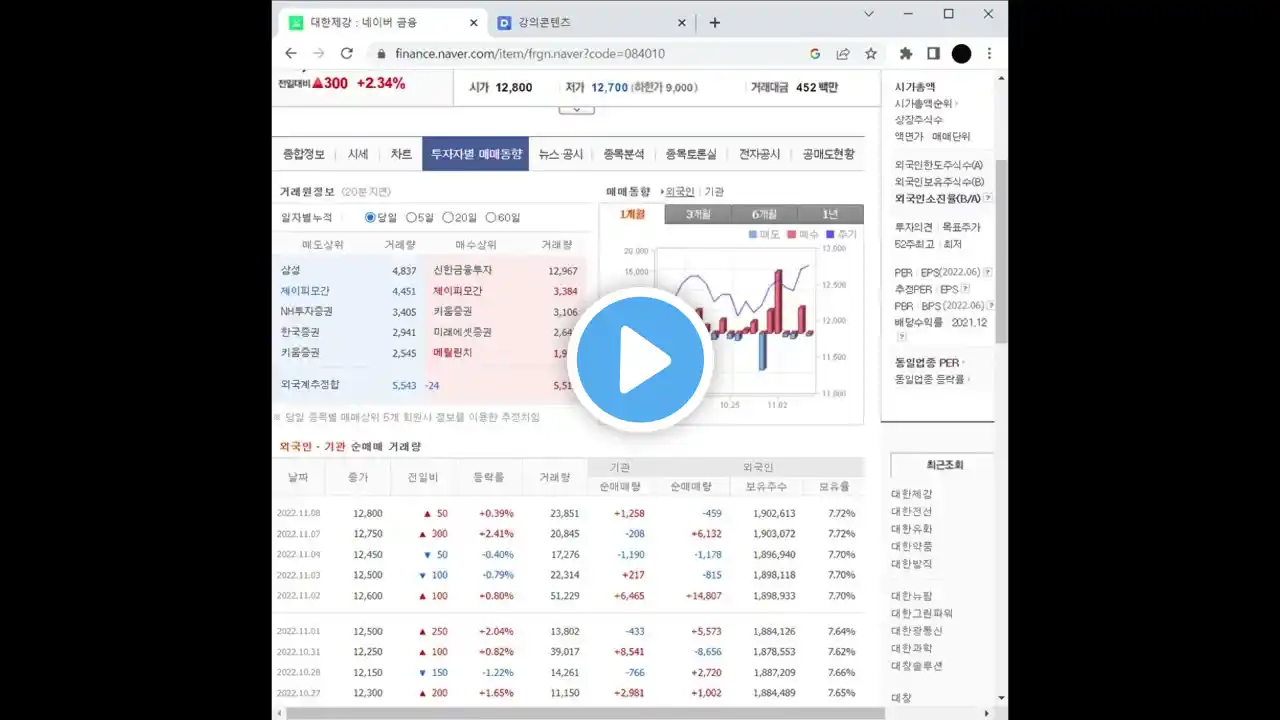The image size is (1280, 720).
Task: Open 종합정보 tab
Action: [x=303, y=154]
